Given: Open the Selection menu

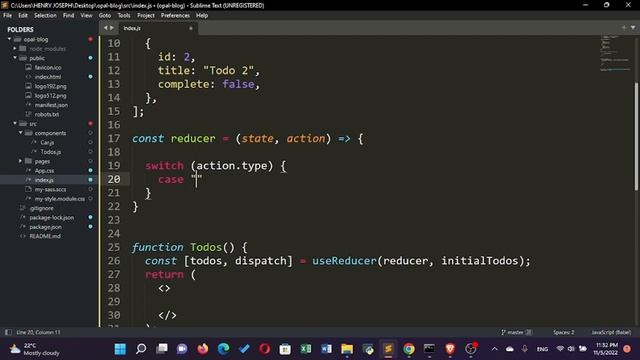Looking at the screenshot, I should tap(45, 16).
